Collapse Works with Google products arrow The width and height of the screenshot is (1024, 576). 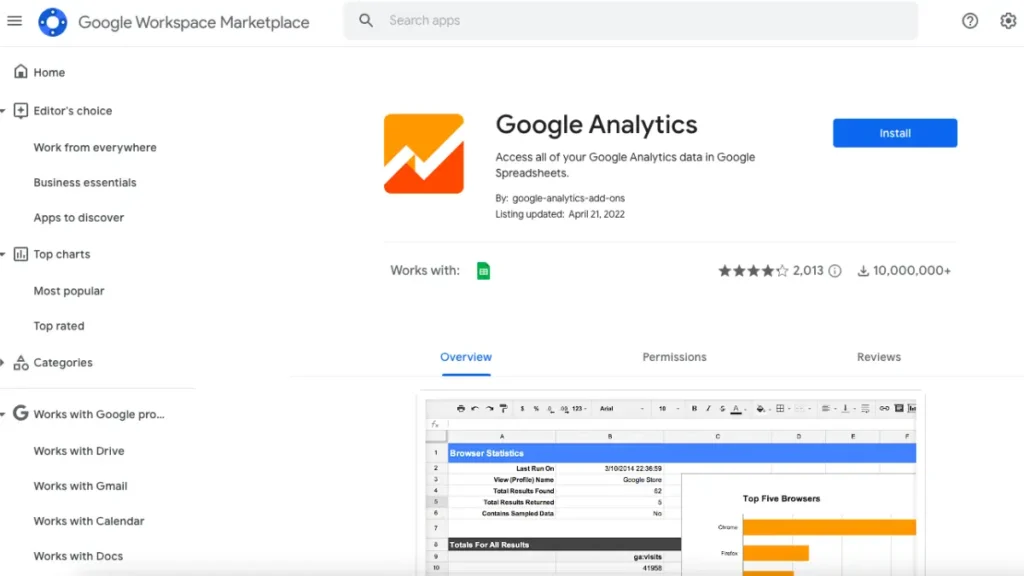(x=3, y=415)
